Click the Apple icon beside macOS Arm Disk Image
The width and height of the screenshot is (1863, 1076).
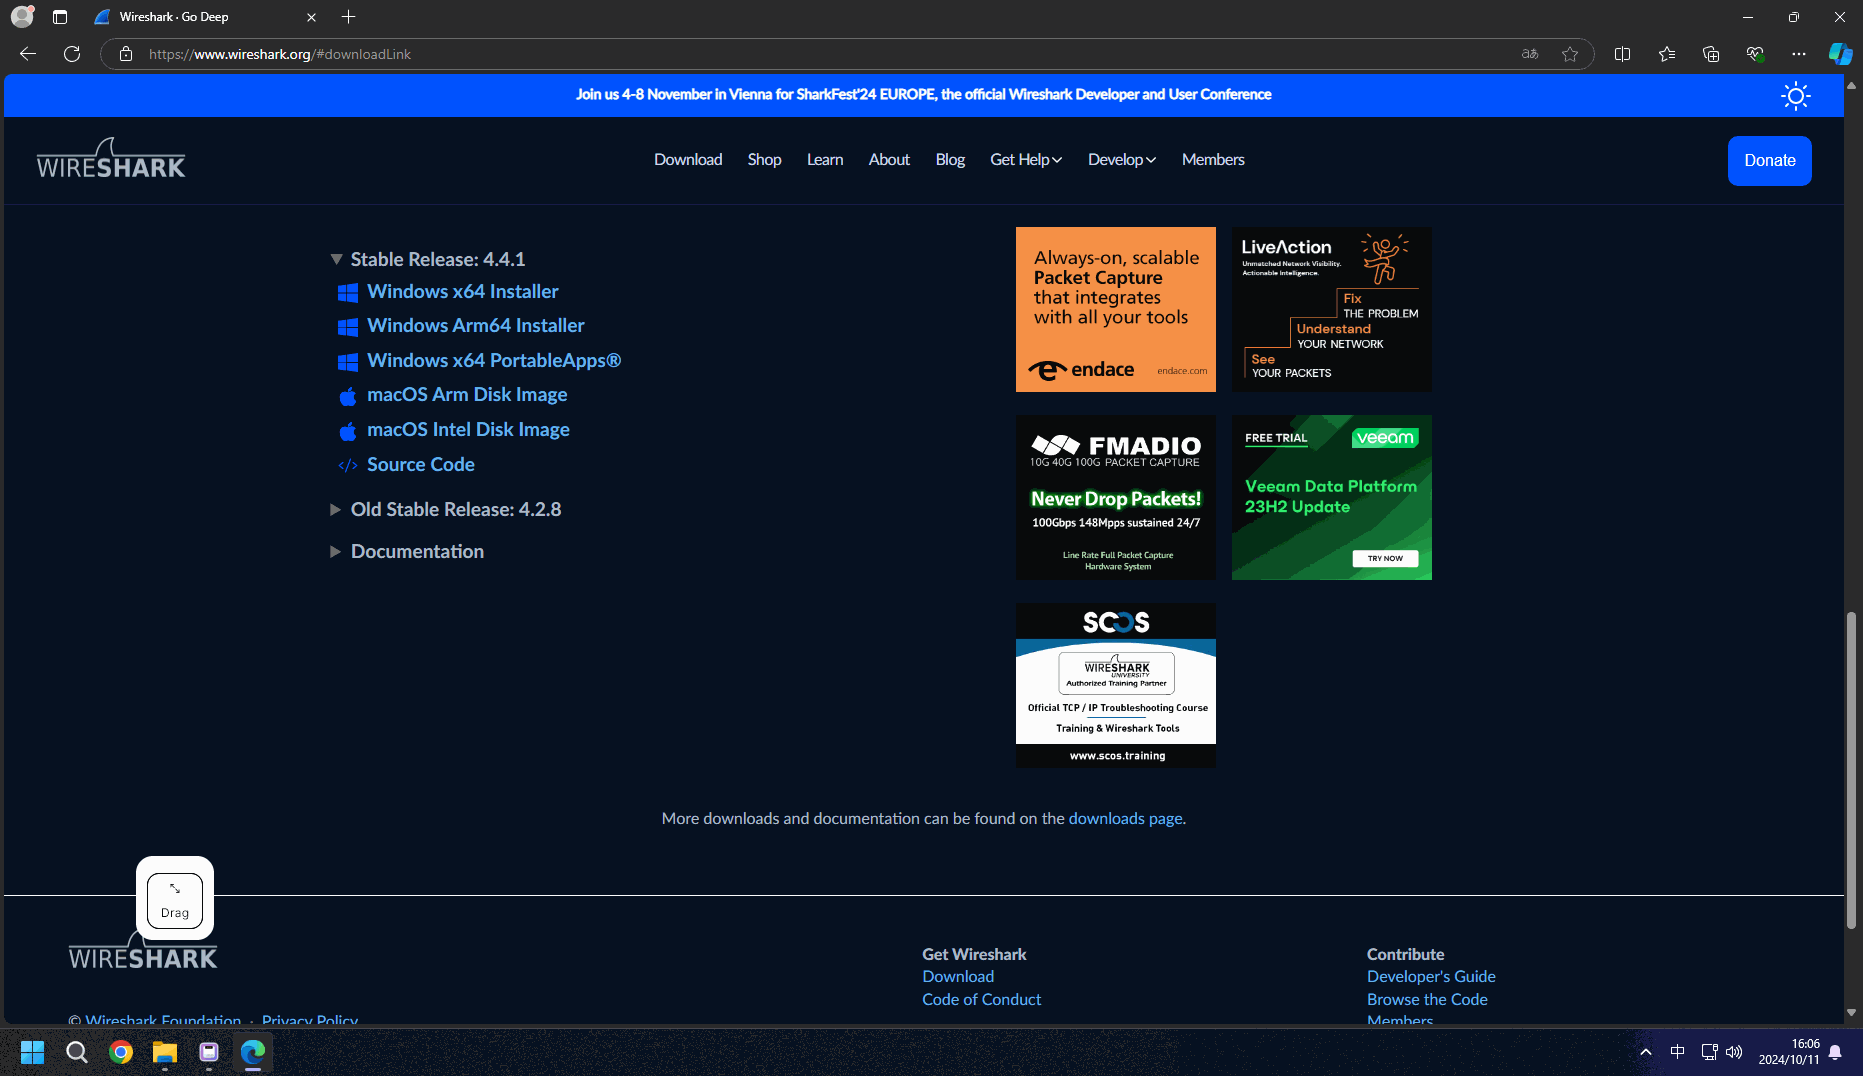[x=348, y=396]
